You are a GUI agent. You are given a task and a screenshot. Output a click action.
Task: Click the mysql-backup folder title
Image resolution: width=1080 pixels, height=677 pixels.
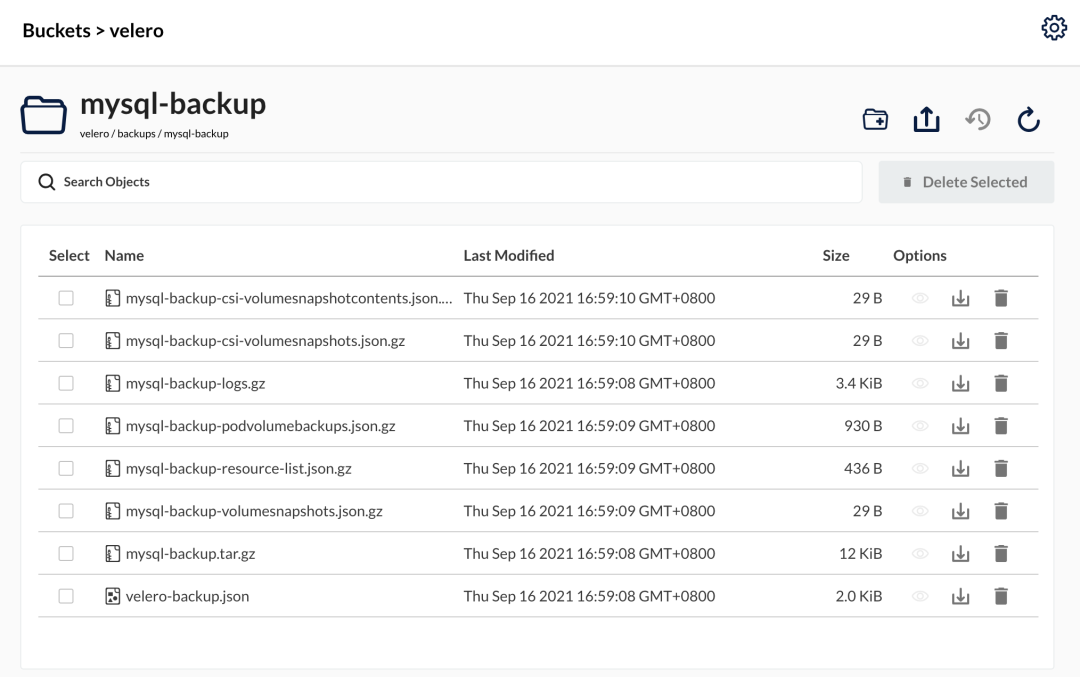click(x=173, y=105)
